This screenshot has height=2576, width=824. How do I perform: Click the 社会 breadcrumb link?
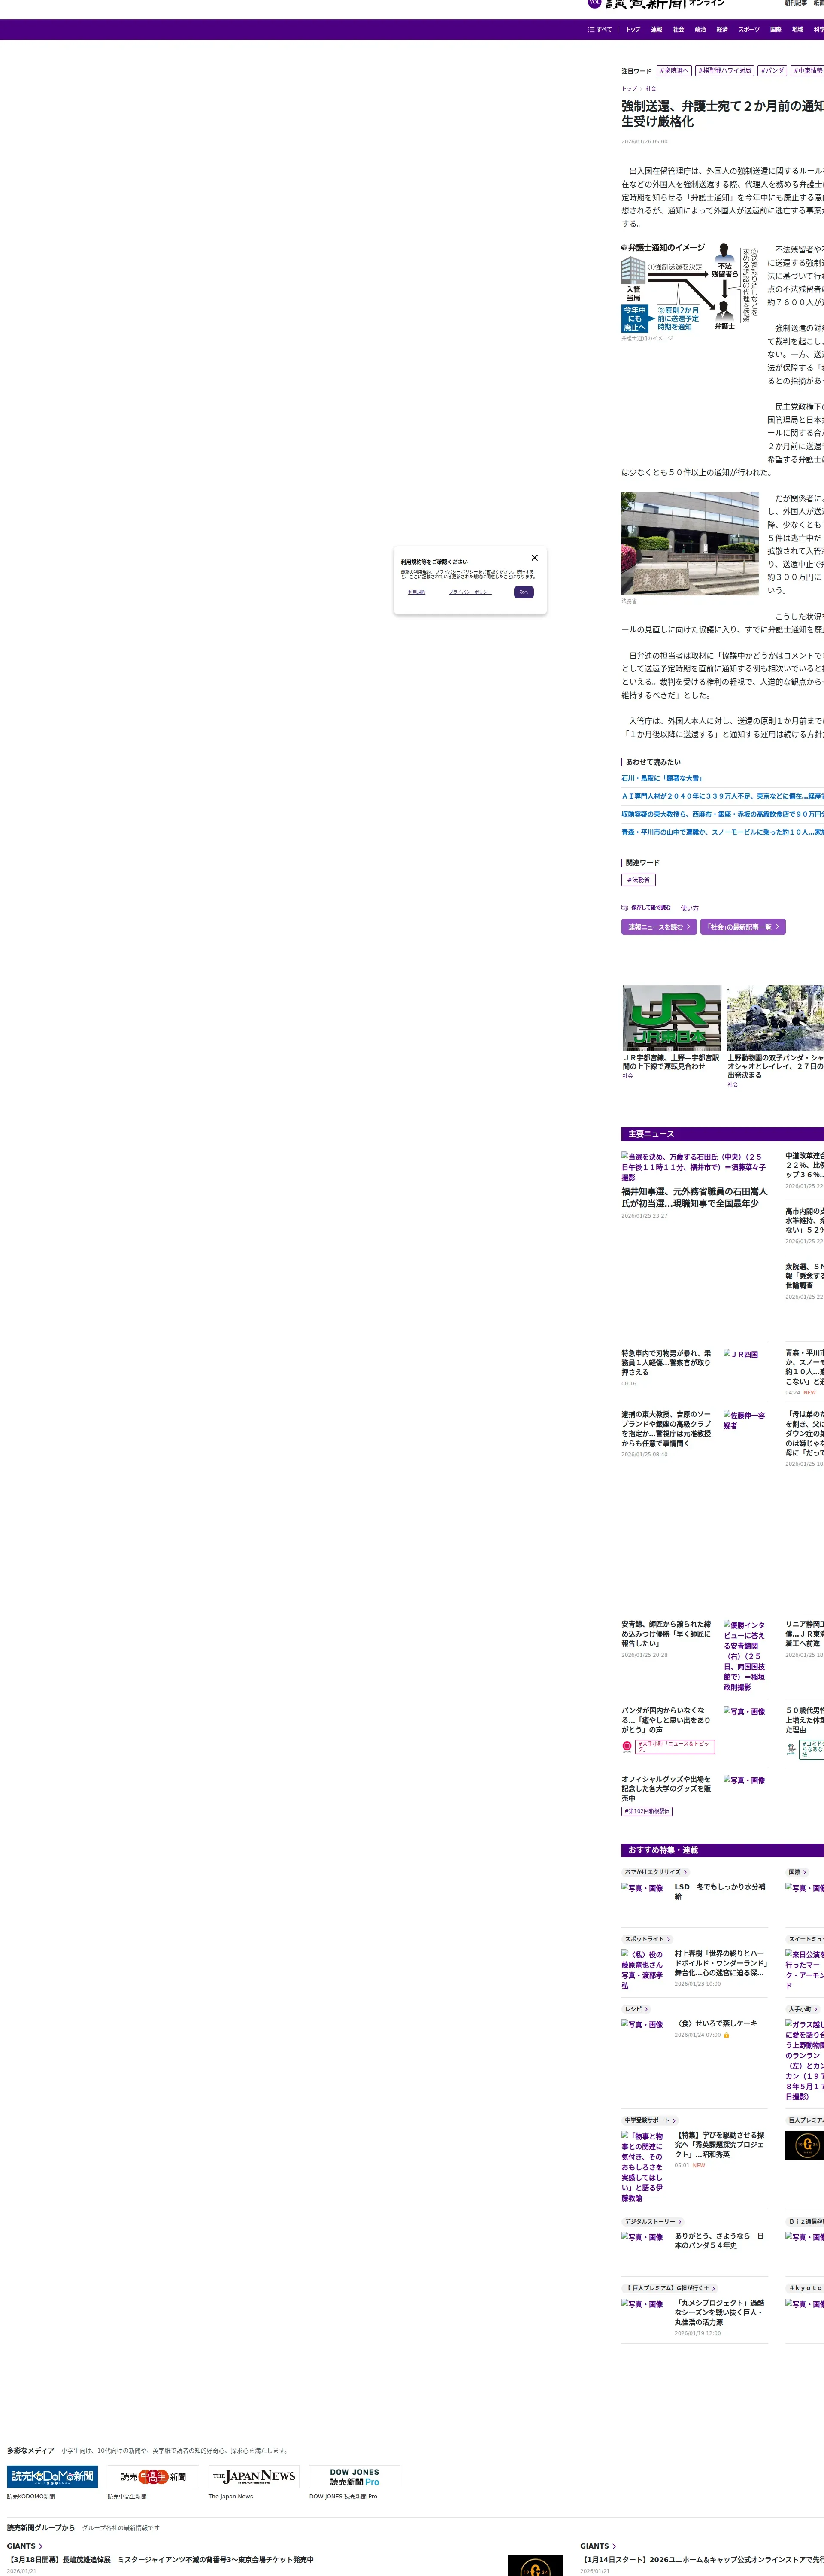651,89
